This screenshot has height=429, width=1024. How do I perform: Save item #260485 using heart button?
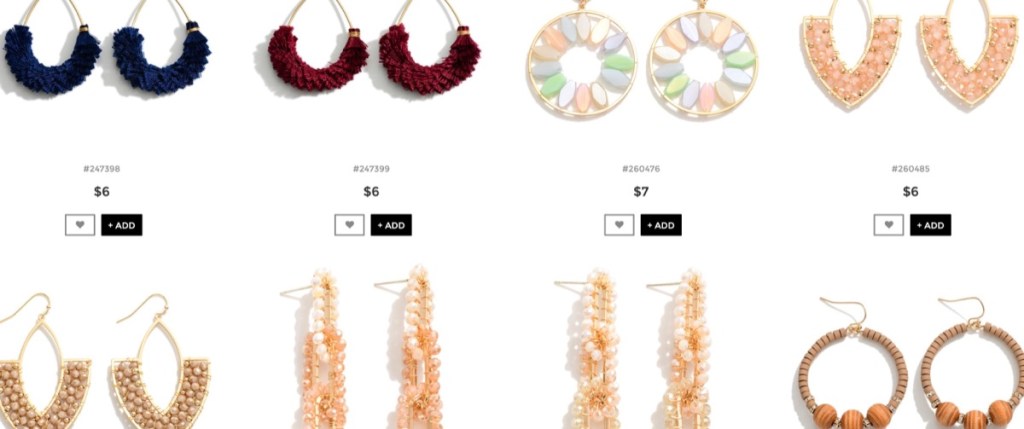pyautogui.click(x=889, y=225)
